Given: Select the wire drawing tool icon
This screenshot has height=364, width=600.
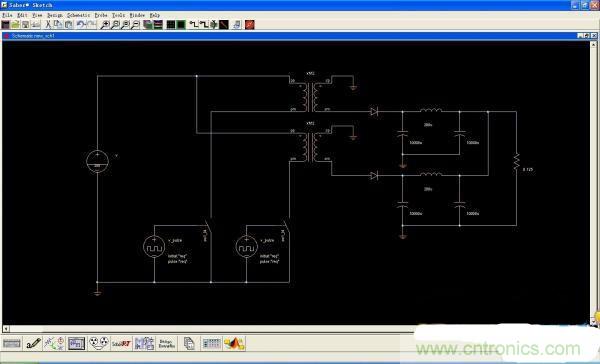Looking at the screenshot, I should pos(194,25).
